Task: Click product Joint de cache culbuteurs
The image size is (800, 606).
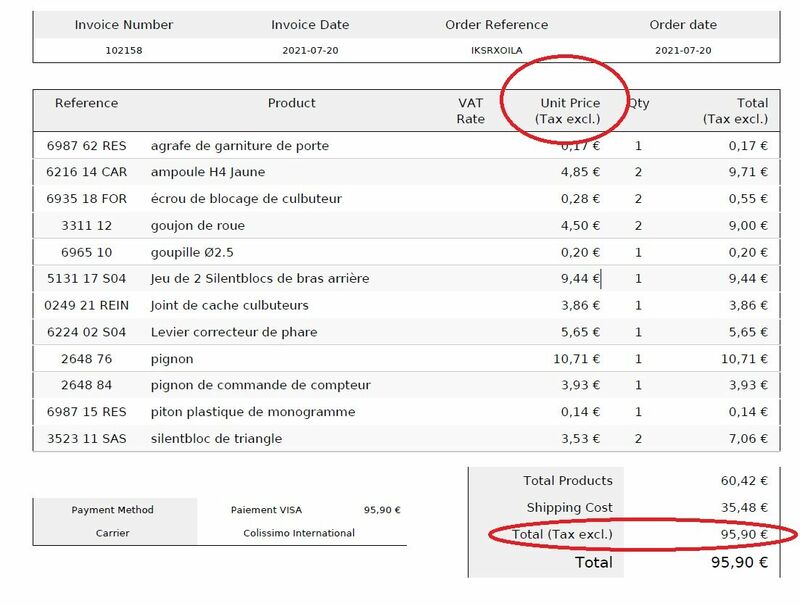Action: click(x=230, y=306)
